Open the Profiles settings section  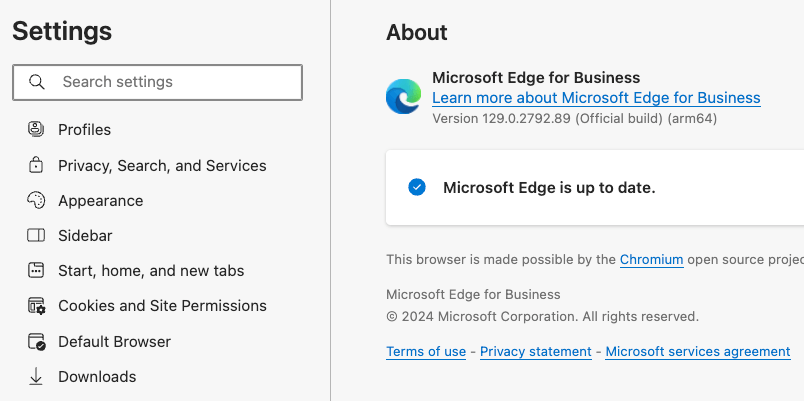(84, 129)
